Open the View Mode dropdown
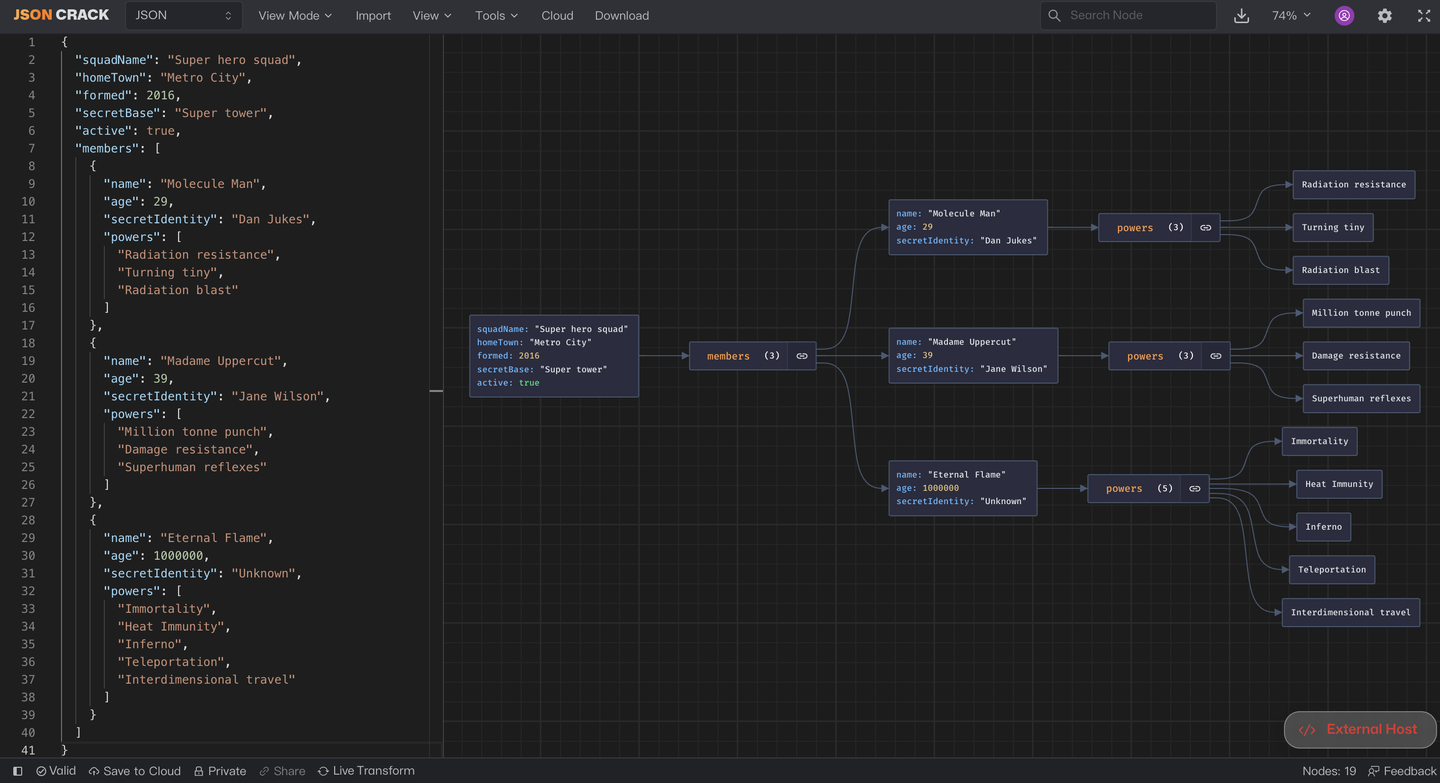The width and height of the screenshot is (1440, 783). [295, 16]
